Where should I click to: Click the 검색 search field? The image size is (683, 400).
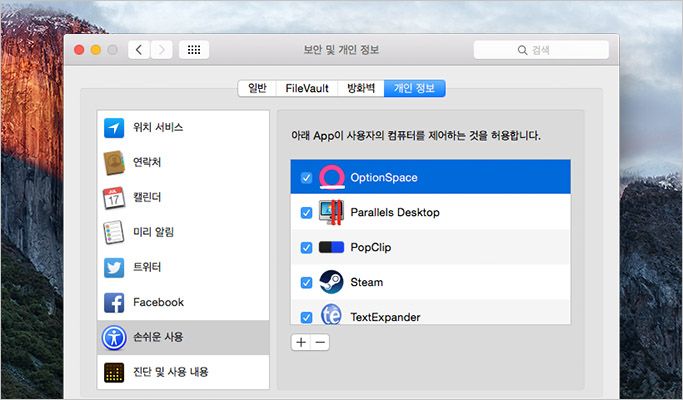541,50
